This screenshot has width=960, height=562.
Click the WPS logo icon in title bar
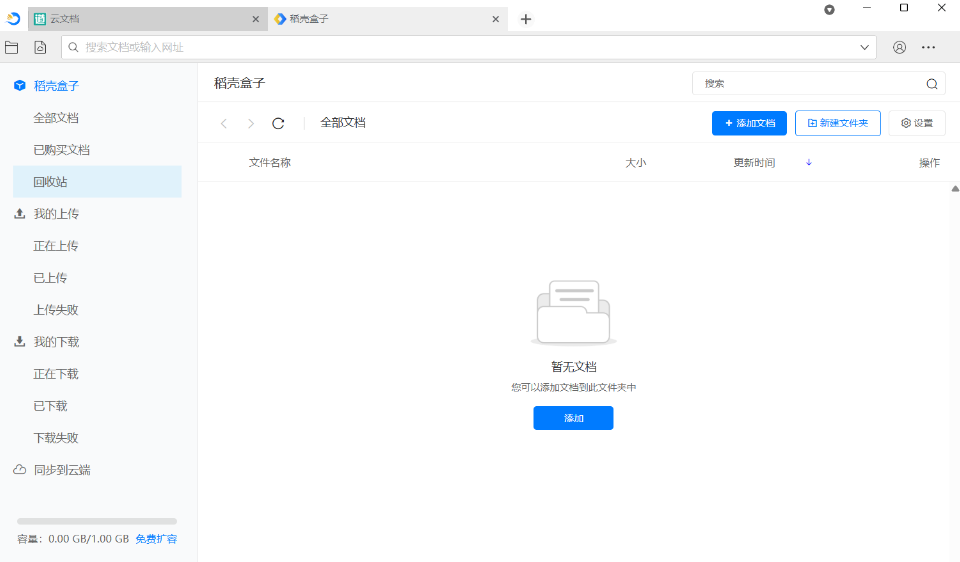point(13,19)
